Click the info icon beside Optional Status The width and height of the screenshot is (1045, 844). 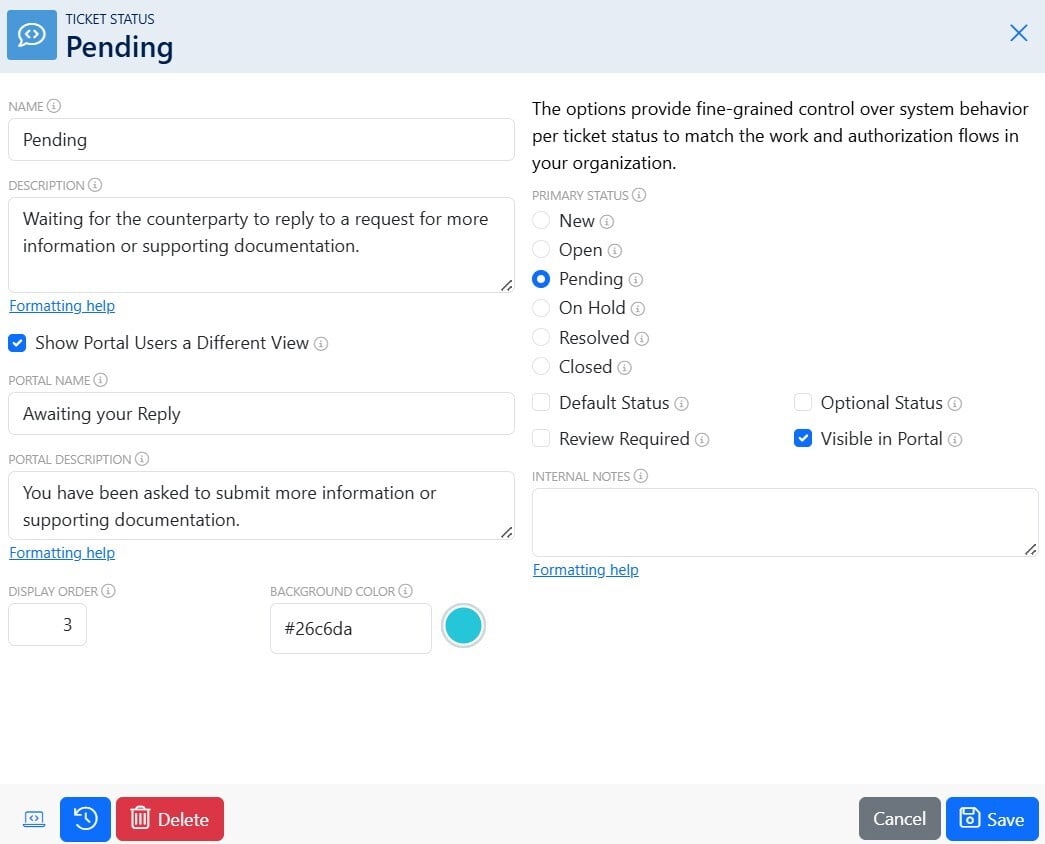tap(955, 403)
